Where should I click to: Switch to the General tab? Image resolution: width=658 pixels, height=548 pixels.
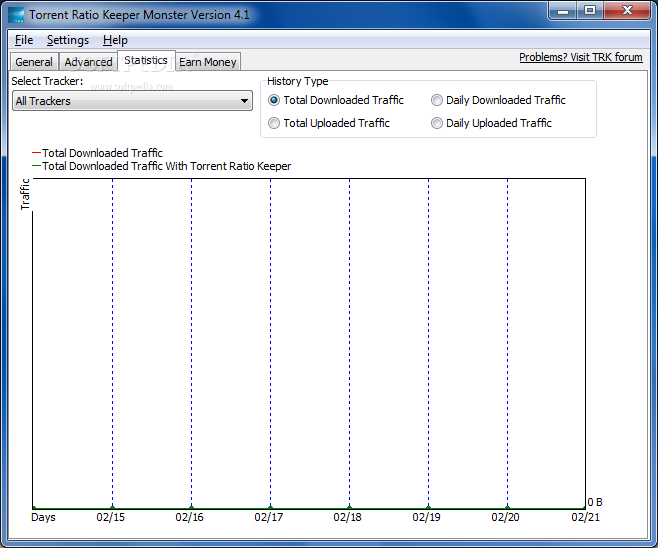[34, 62]
